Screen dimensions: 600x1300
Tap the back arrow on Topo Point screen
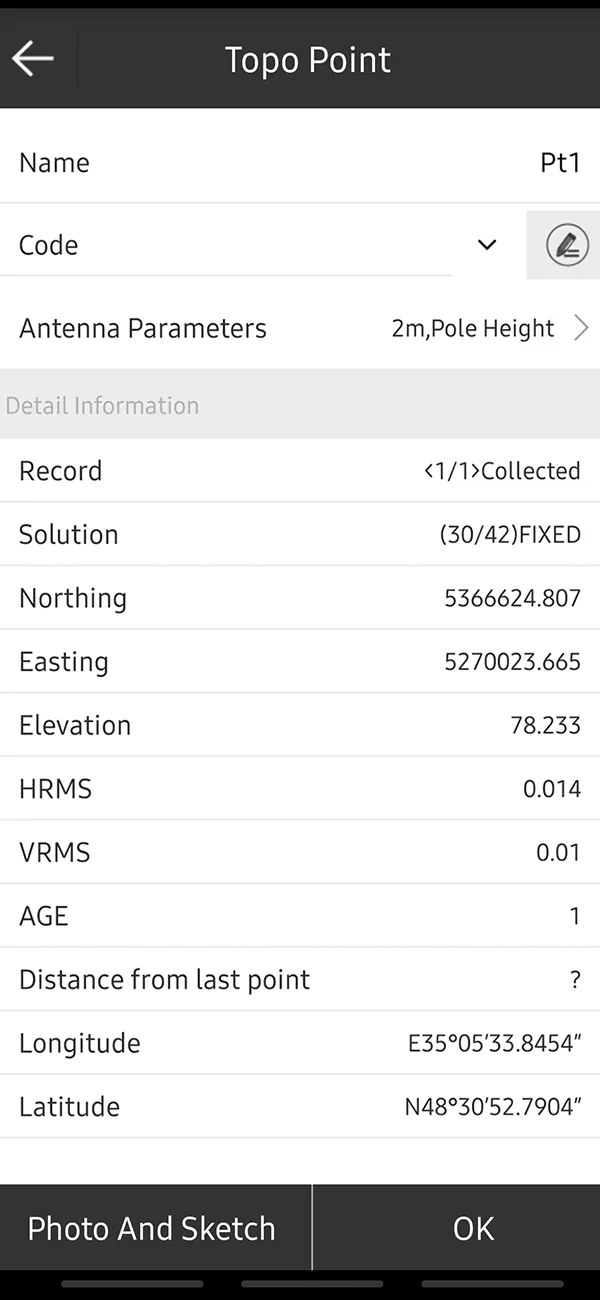point(32,58)
